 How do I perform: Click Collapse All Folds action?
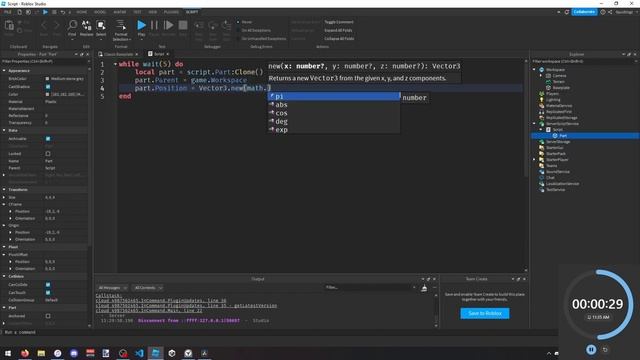tap(339, 38)
